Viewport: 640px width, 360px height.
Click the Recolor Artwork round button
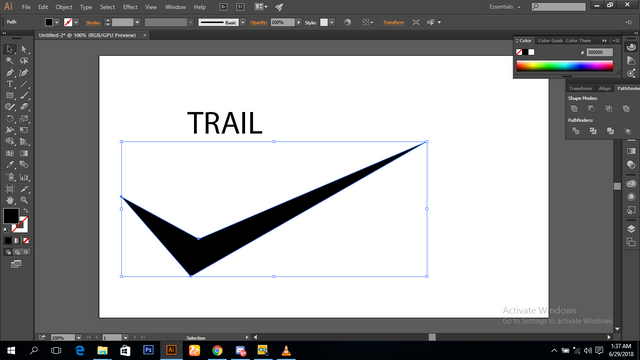pyautogui.click(x=347, y=22)
